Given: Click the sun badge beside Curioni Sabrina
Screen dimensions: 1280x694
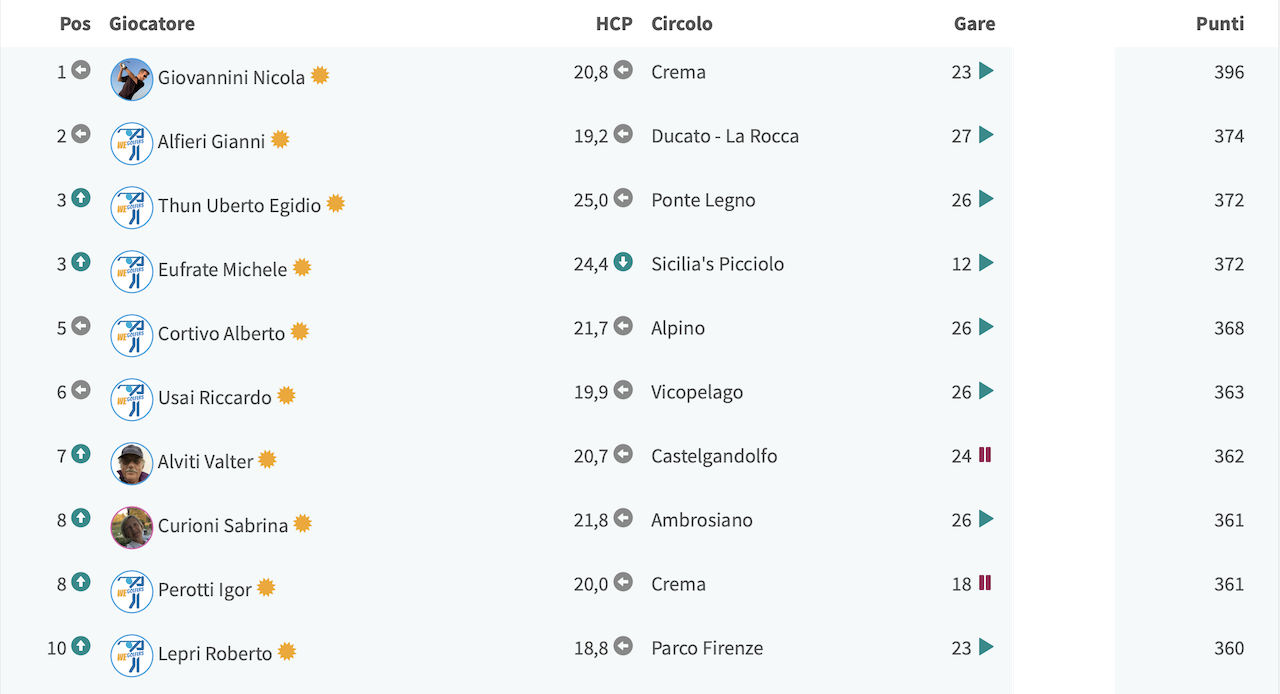Looking at the screenshot, I should click(303, 523).
